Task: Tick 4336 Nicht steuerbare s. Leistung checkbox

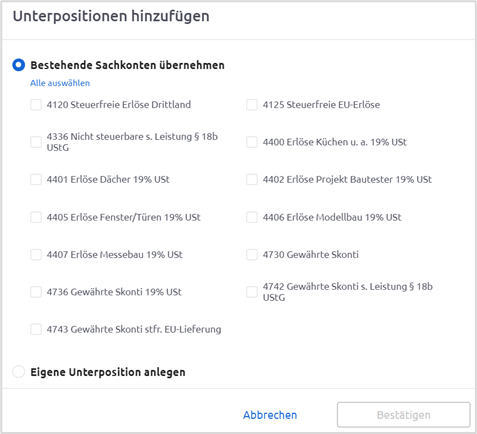Action: (x=36, y=142)
